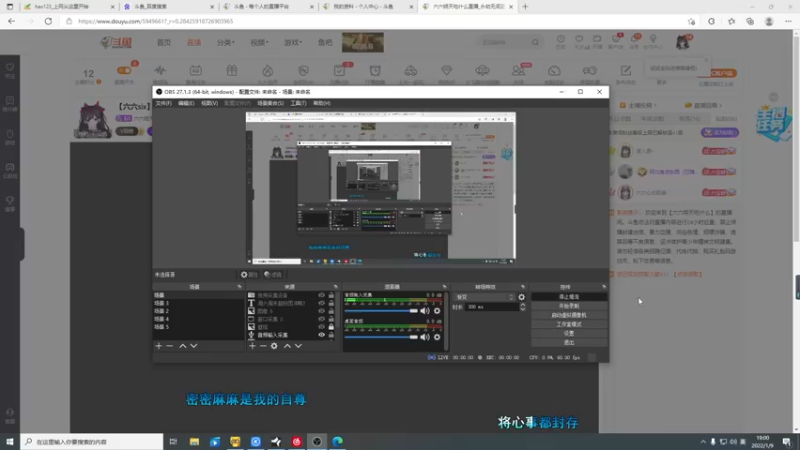Image resolution: width=800 pixels, height=450 pixels.
Task: Add a new scene with plus icon
Action: coord(159,346)
